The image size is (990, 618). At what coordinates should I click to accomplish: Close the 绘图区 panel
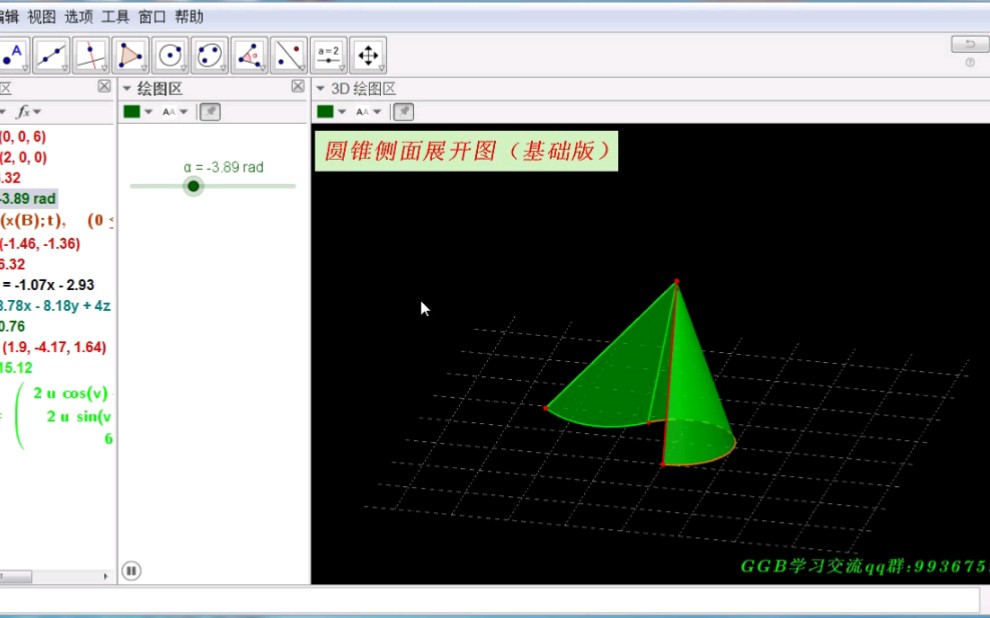click(x=296, y=88)
